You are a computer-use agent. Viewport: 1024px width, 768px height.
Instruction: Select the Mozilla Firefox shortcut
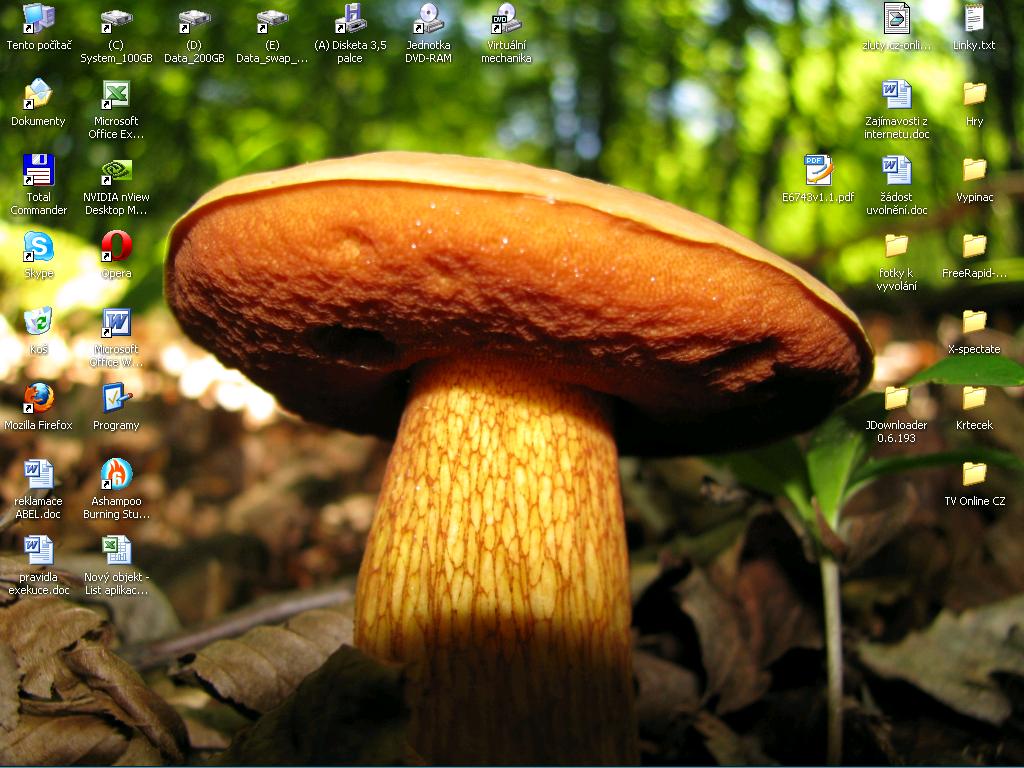(x=38, y=399)
